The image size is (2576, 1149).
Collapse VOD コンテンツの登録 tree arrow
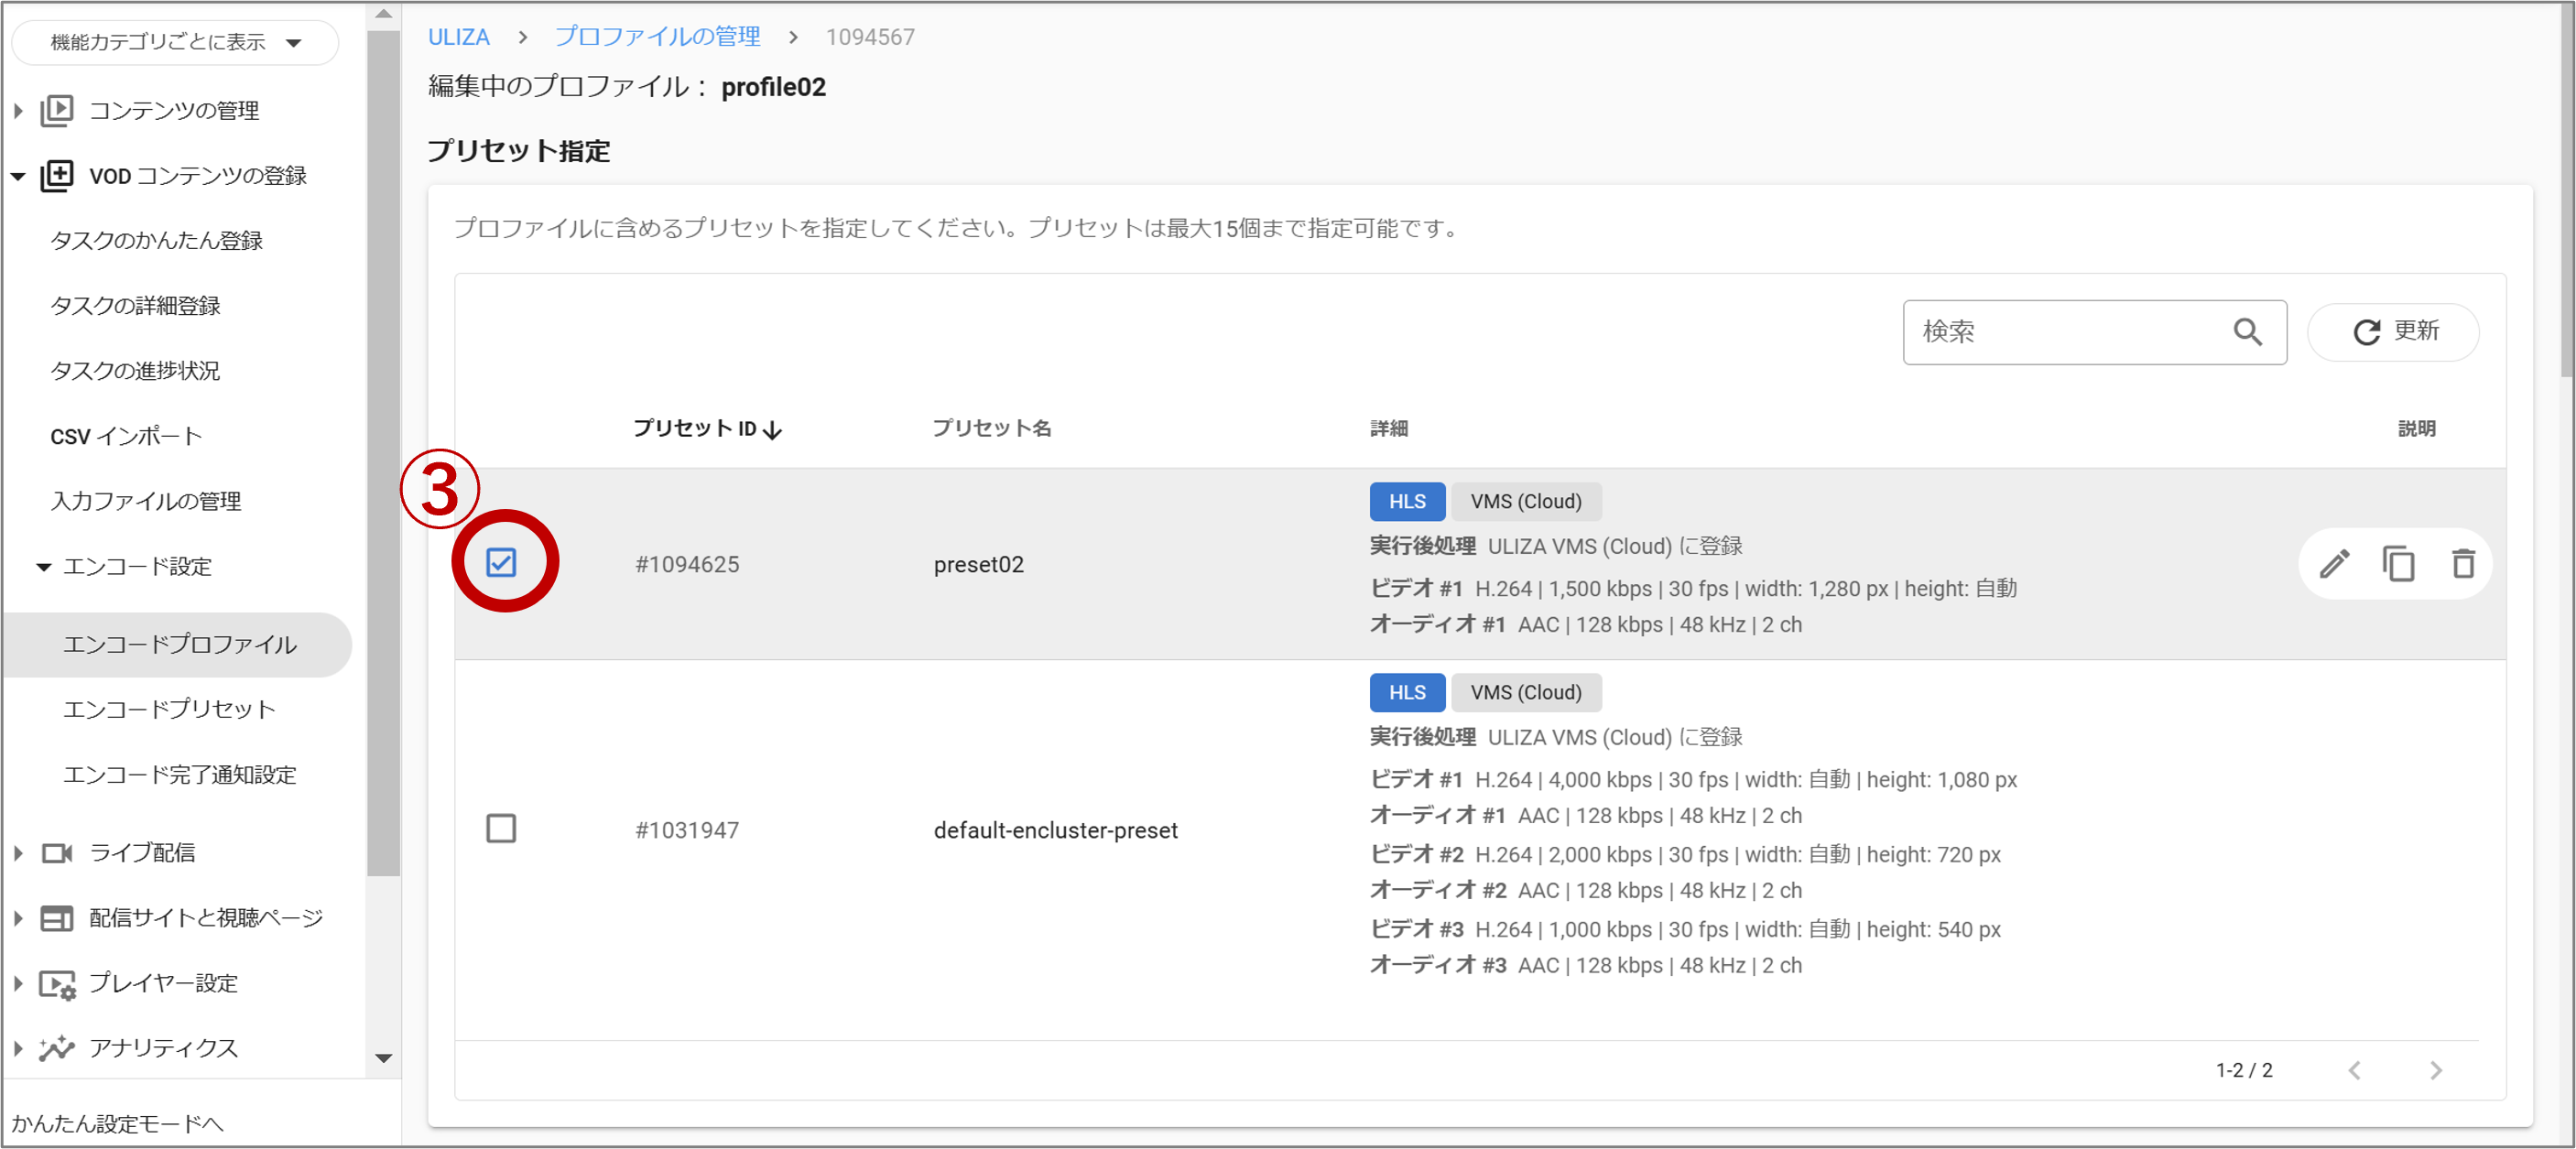click(18, 176)
